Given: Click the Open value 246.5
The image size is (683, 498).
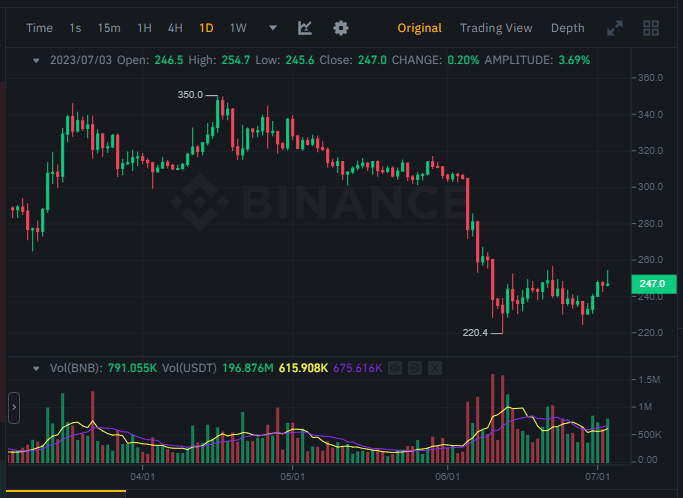Looking at the screenshot, I should [x=169, y=60].
